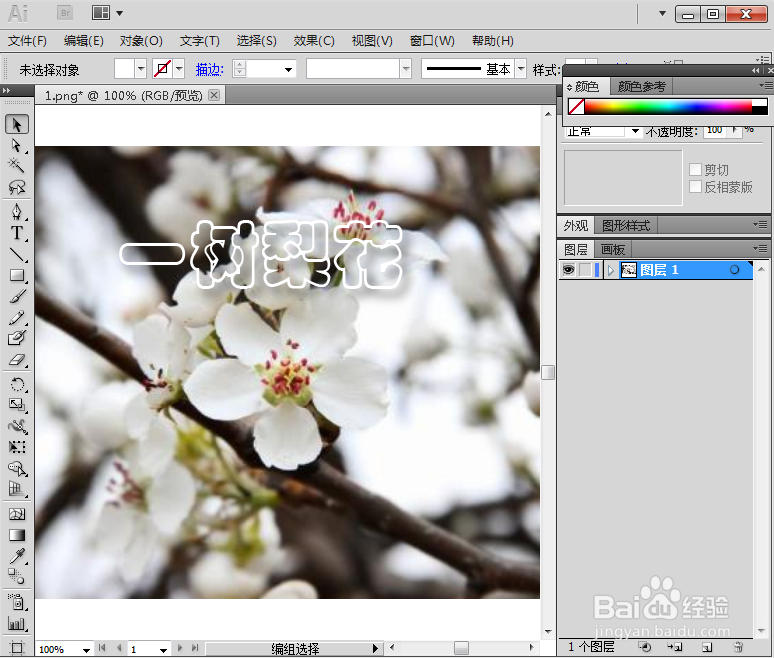Select the Mesh tool

coord(17,514)
